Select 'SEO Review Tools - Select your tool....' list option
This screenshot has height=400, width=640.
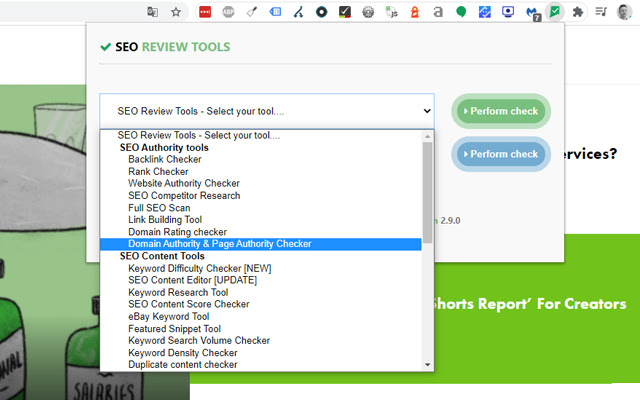(x=260, y=136)
